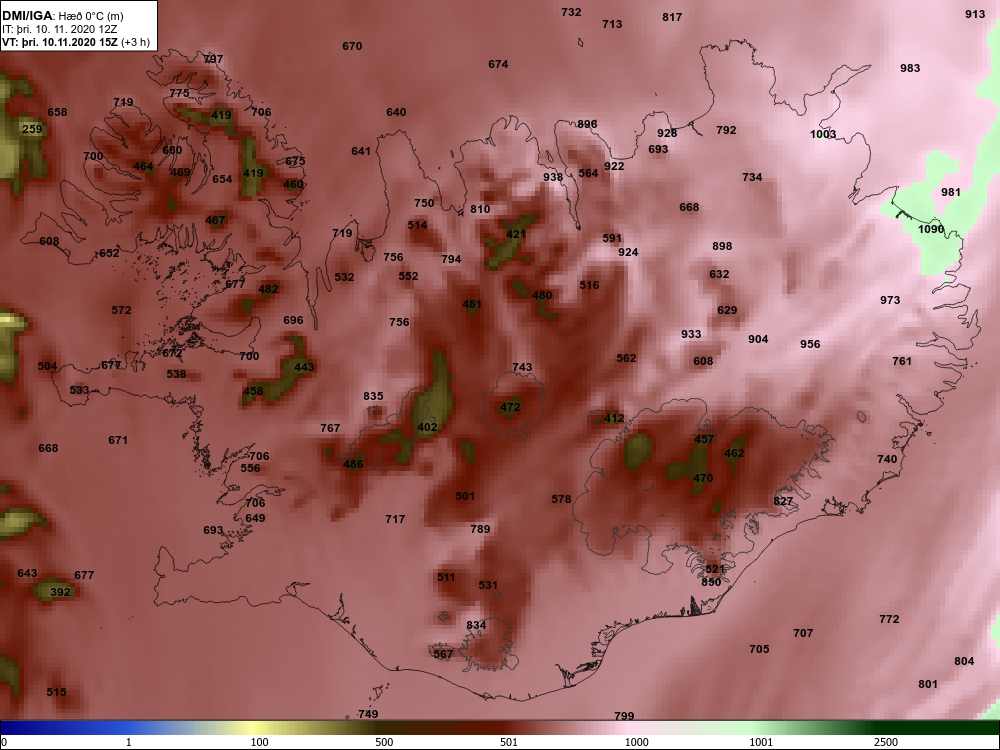Click the 2500 label on the color scale

[886, 742]
